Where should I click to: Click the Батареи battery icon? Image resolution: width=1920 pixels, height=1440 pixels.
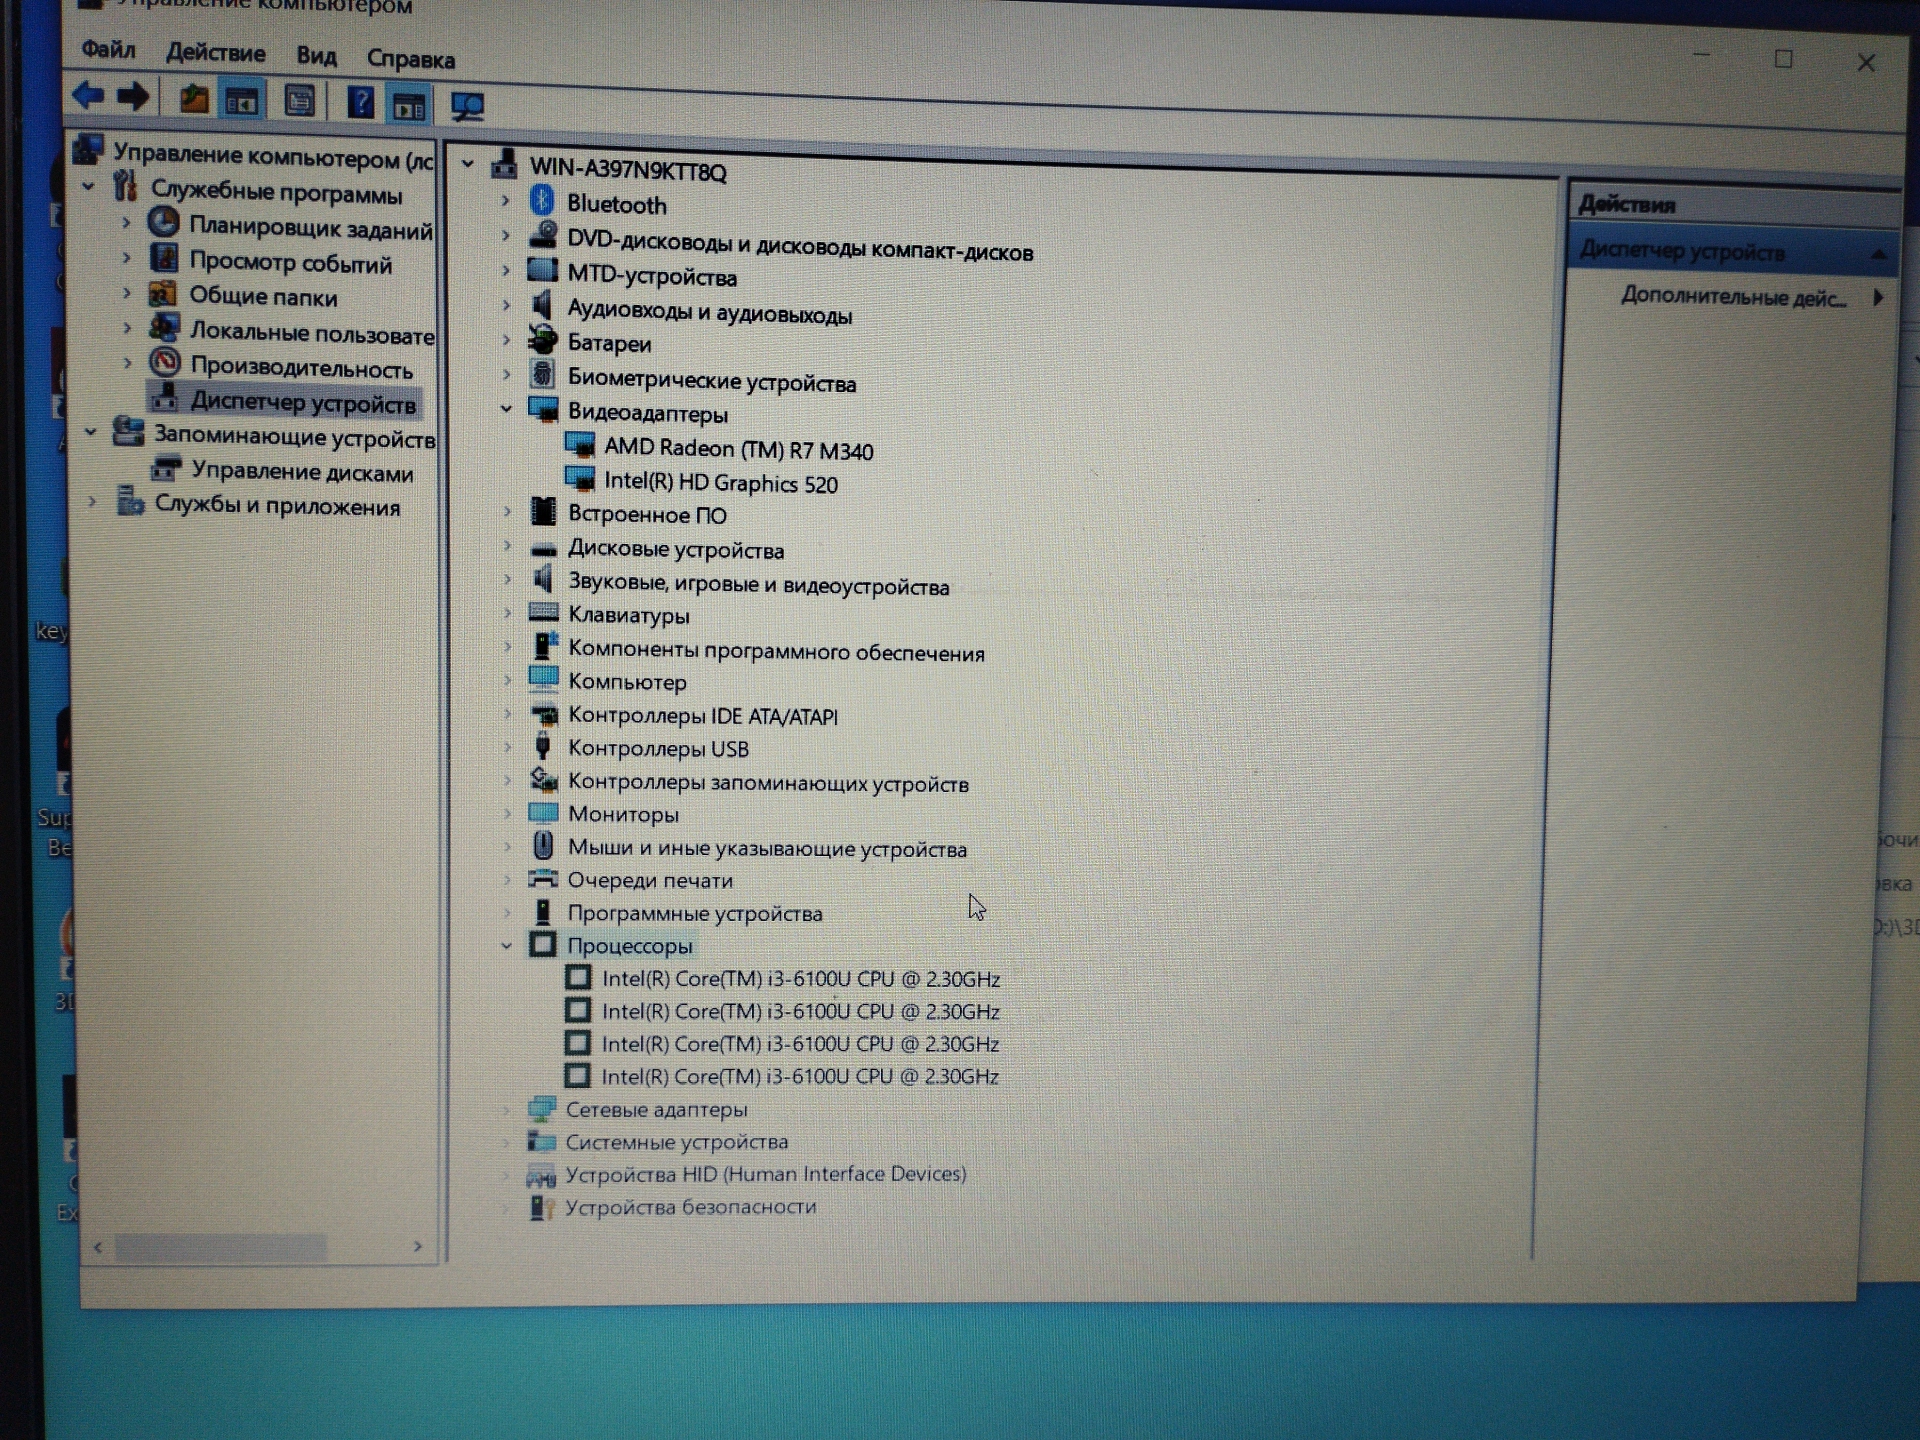coord(543,340)
